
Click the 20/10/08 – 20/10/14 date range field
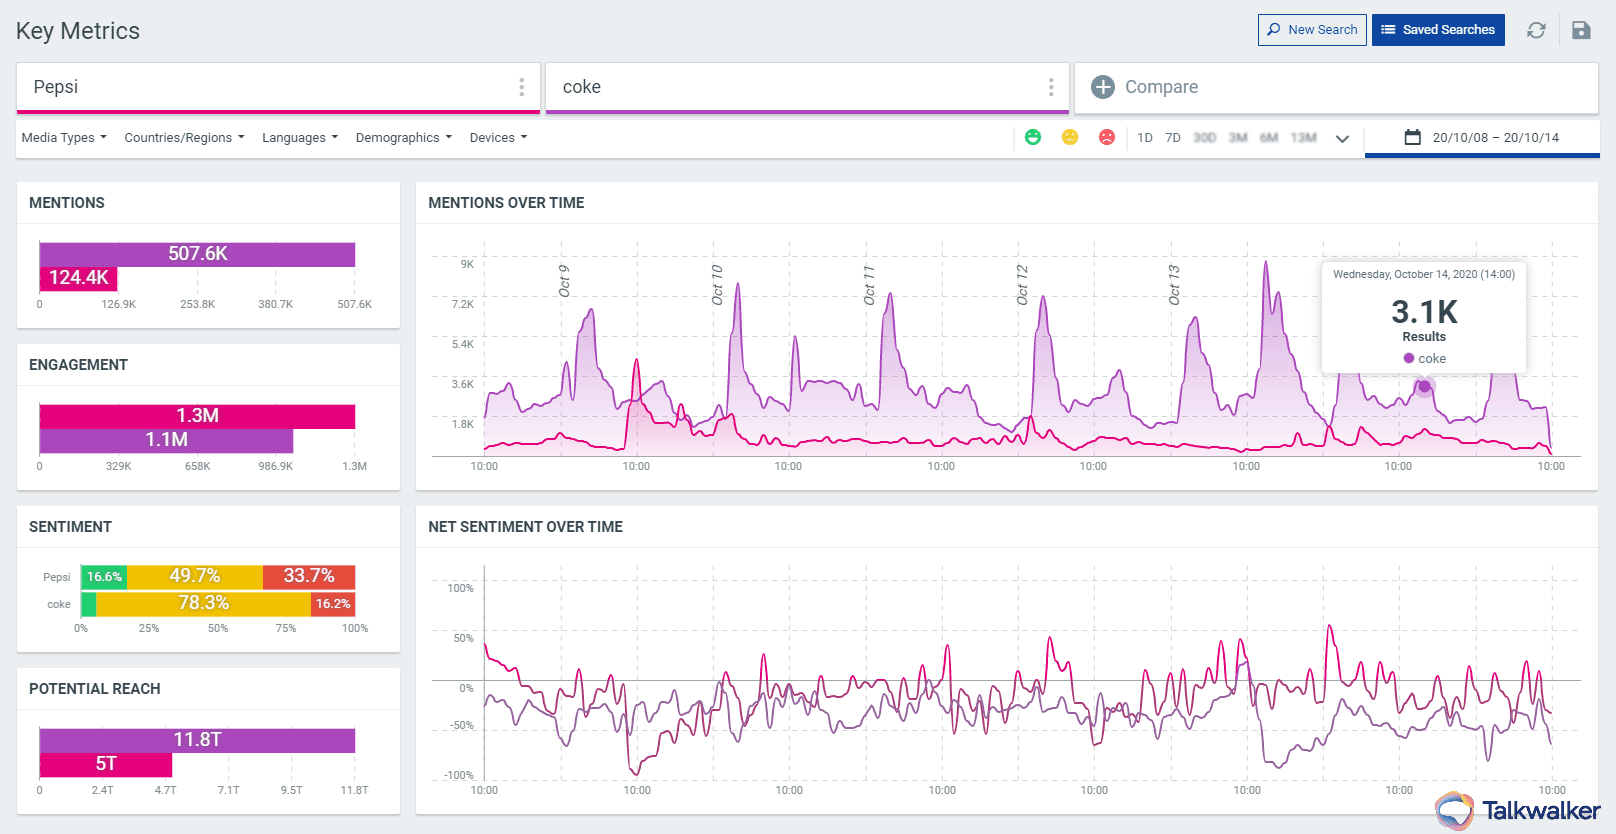coord(1495,138)
